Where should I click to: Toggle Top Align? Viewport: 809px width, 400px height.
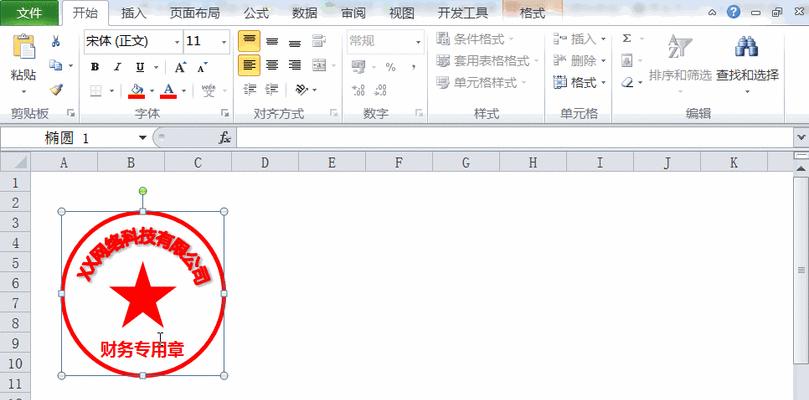pyautogui.click(x=249, y=41)
